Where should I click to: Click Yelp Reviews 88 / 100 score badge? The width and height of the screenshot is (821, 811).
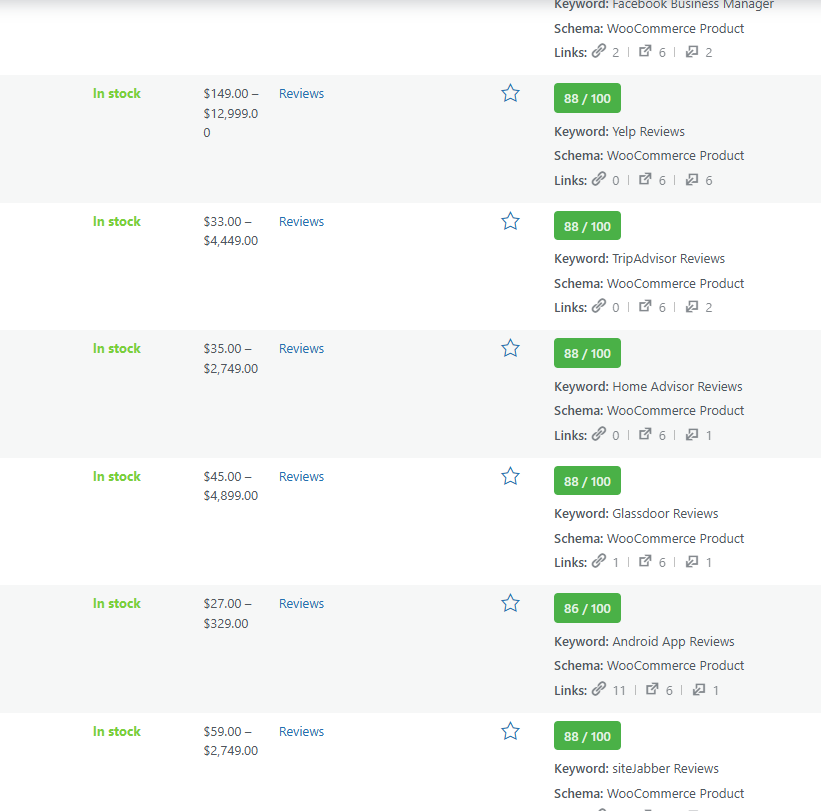click(x=587, y=99)
